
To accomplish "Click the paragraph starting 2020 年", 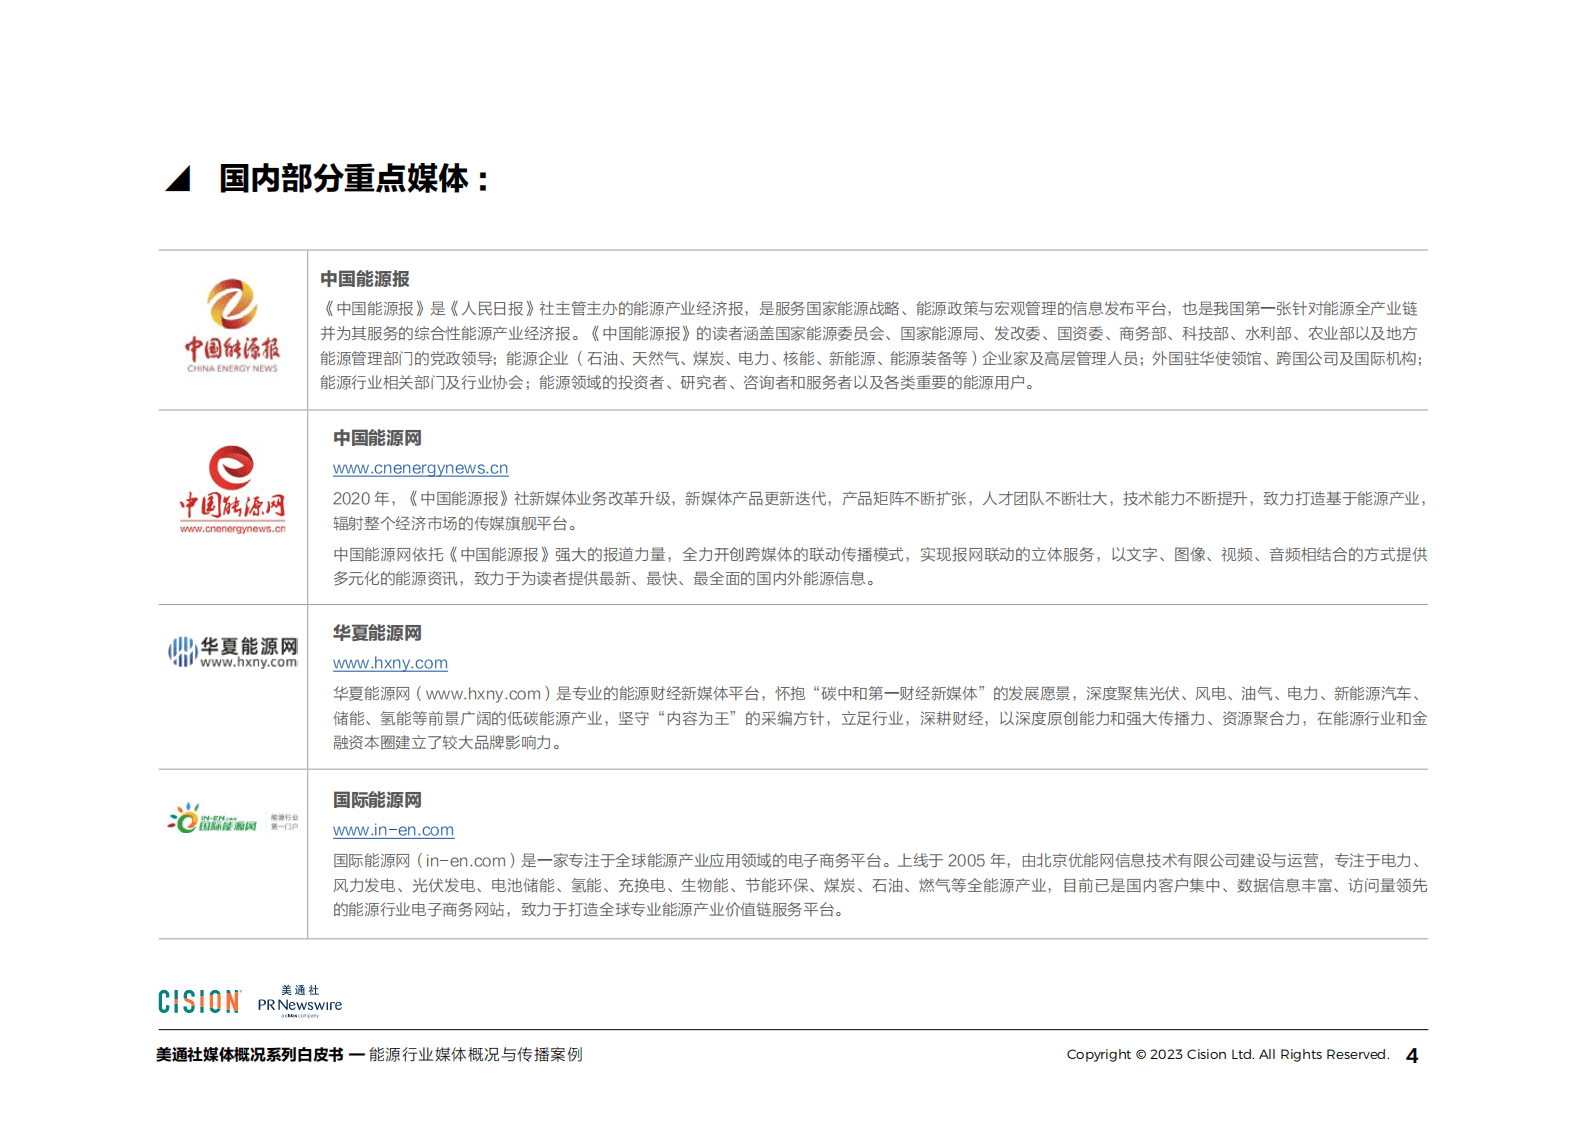I will click(x=880, y=511).
